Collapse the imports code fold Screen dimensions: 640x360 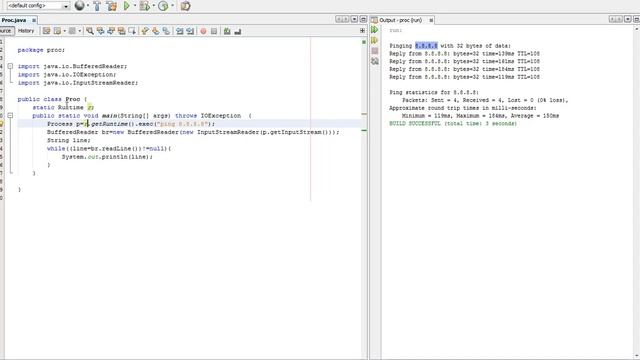(x=10, y=66)
